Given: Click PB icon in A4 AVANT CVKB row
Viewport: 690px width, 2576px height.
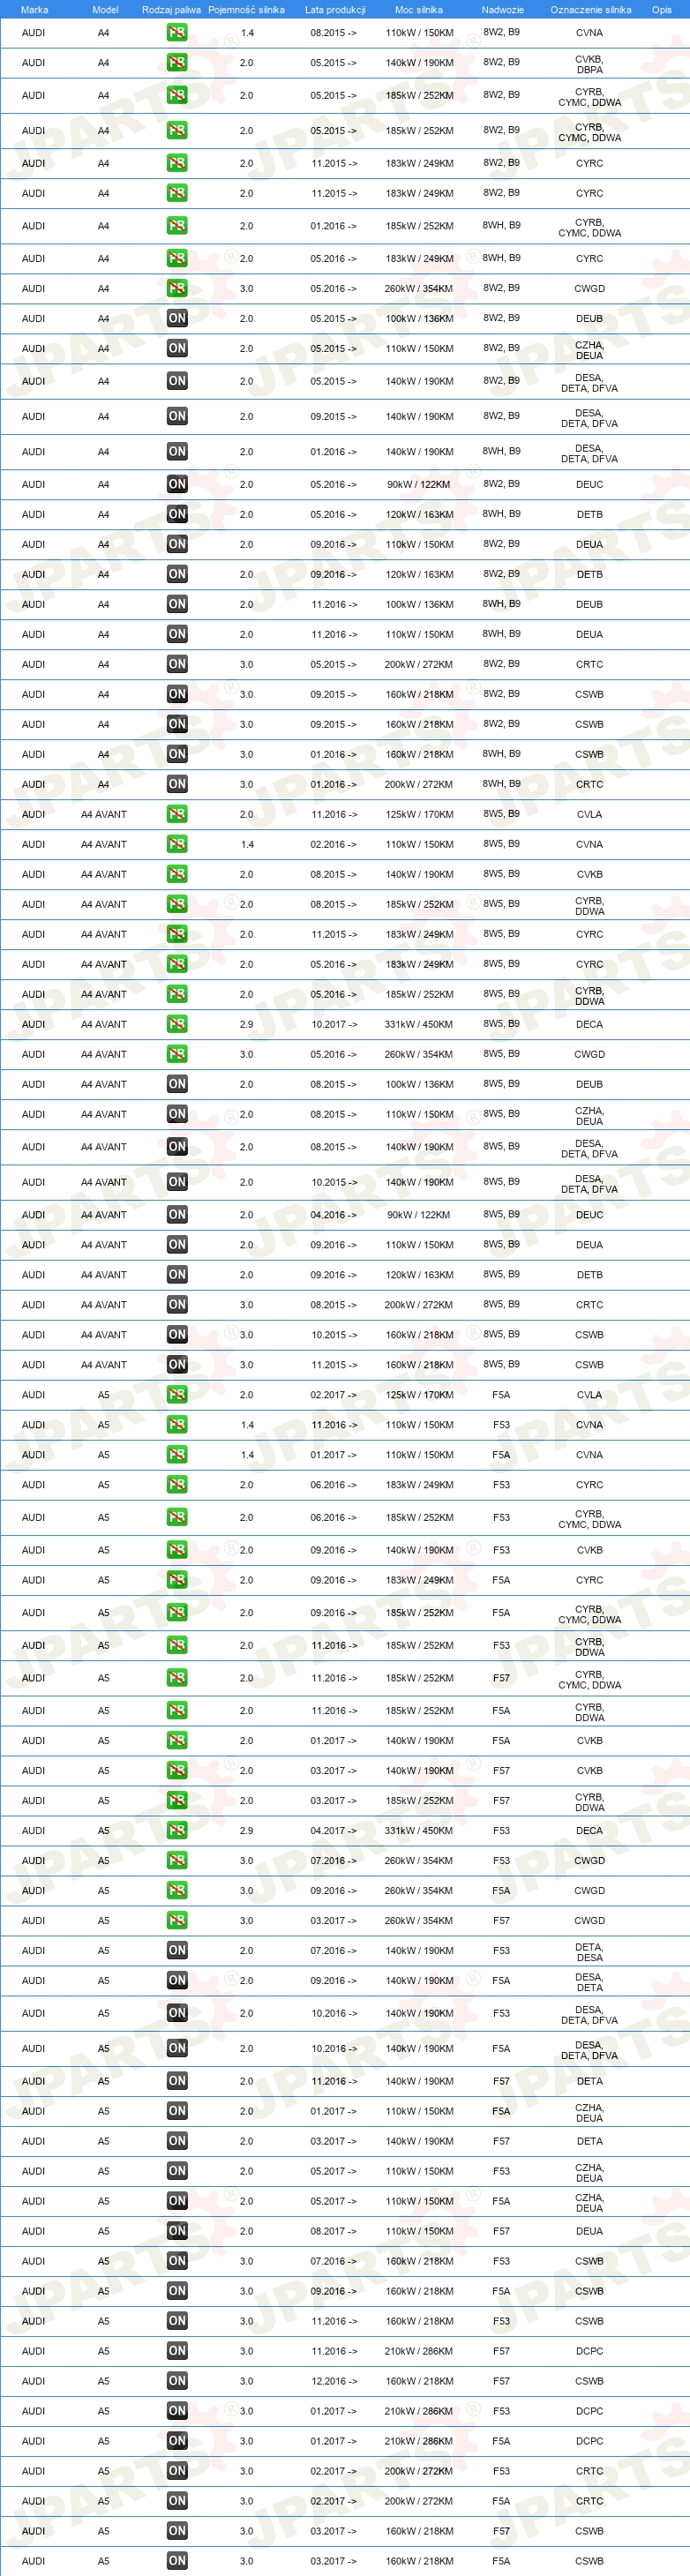Looking at the screenshot, I should (177, 874).
